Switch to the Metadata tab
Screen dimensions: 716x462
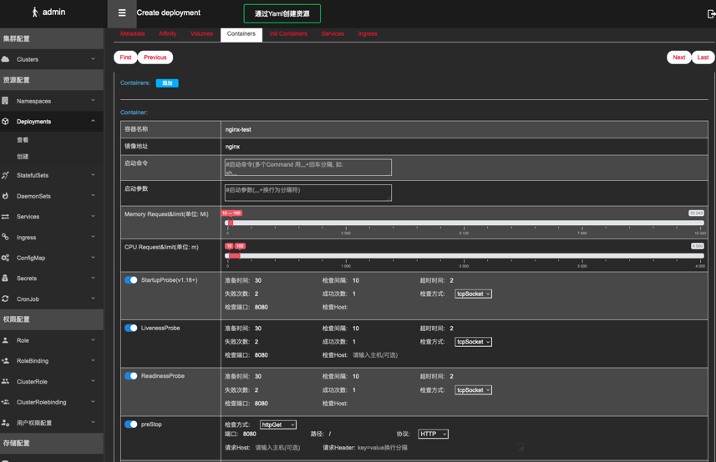pos(132,34)
